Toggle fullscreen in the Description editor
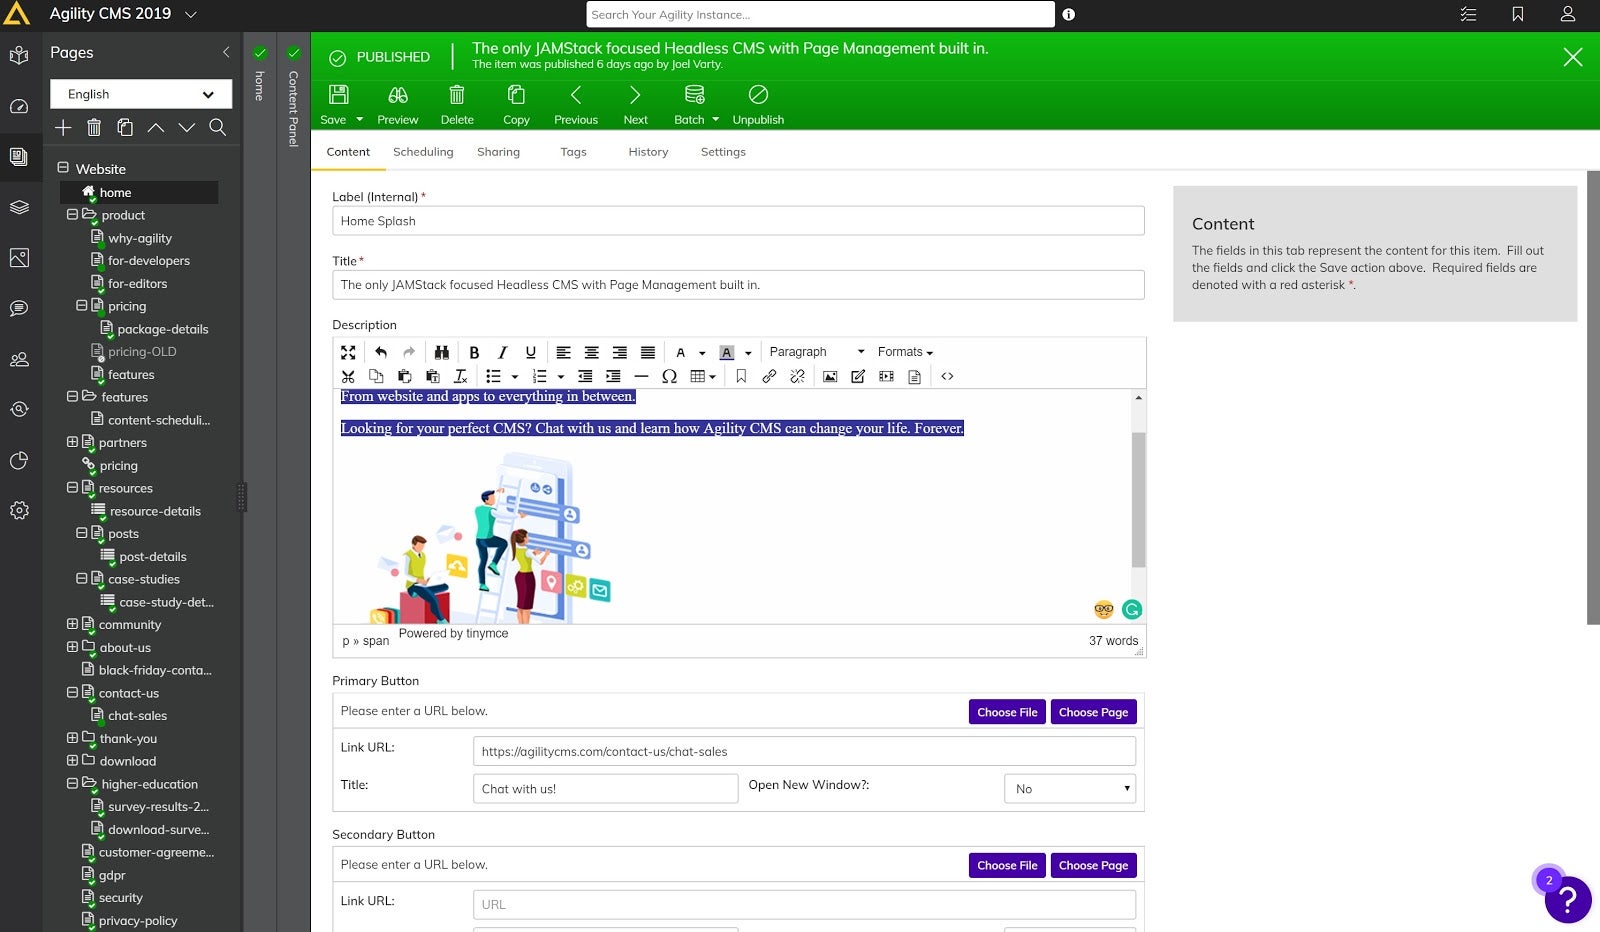1600x932 pixels. [x=348, y=352]
